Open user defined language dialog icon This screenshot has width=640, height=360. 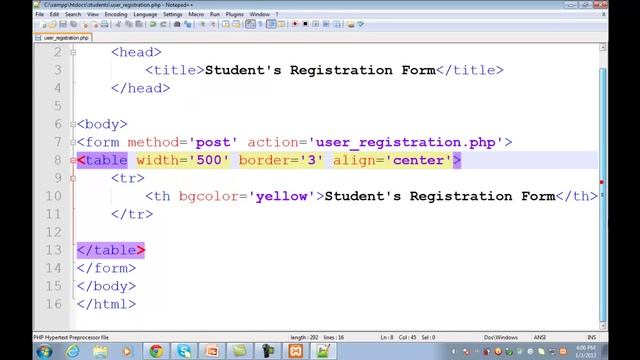[x=281, y=24]
